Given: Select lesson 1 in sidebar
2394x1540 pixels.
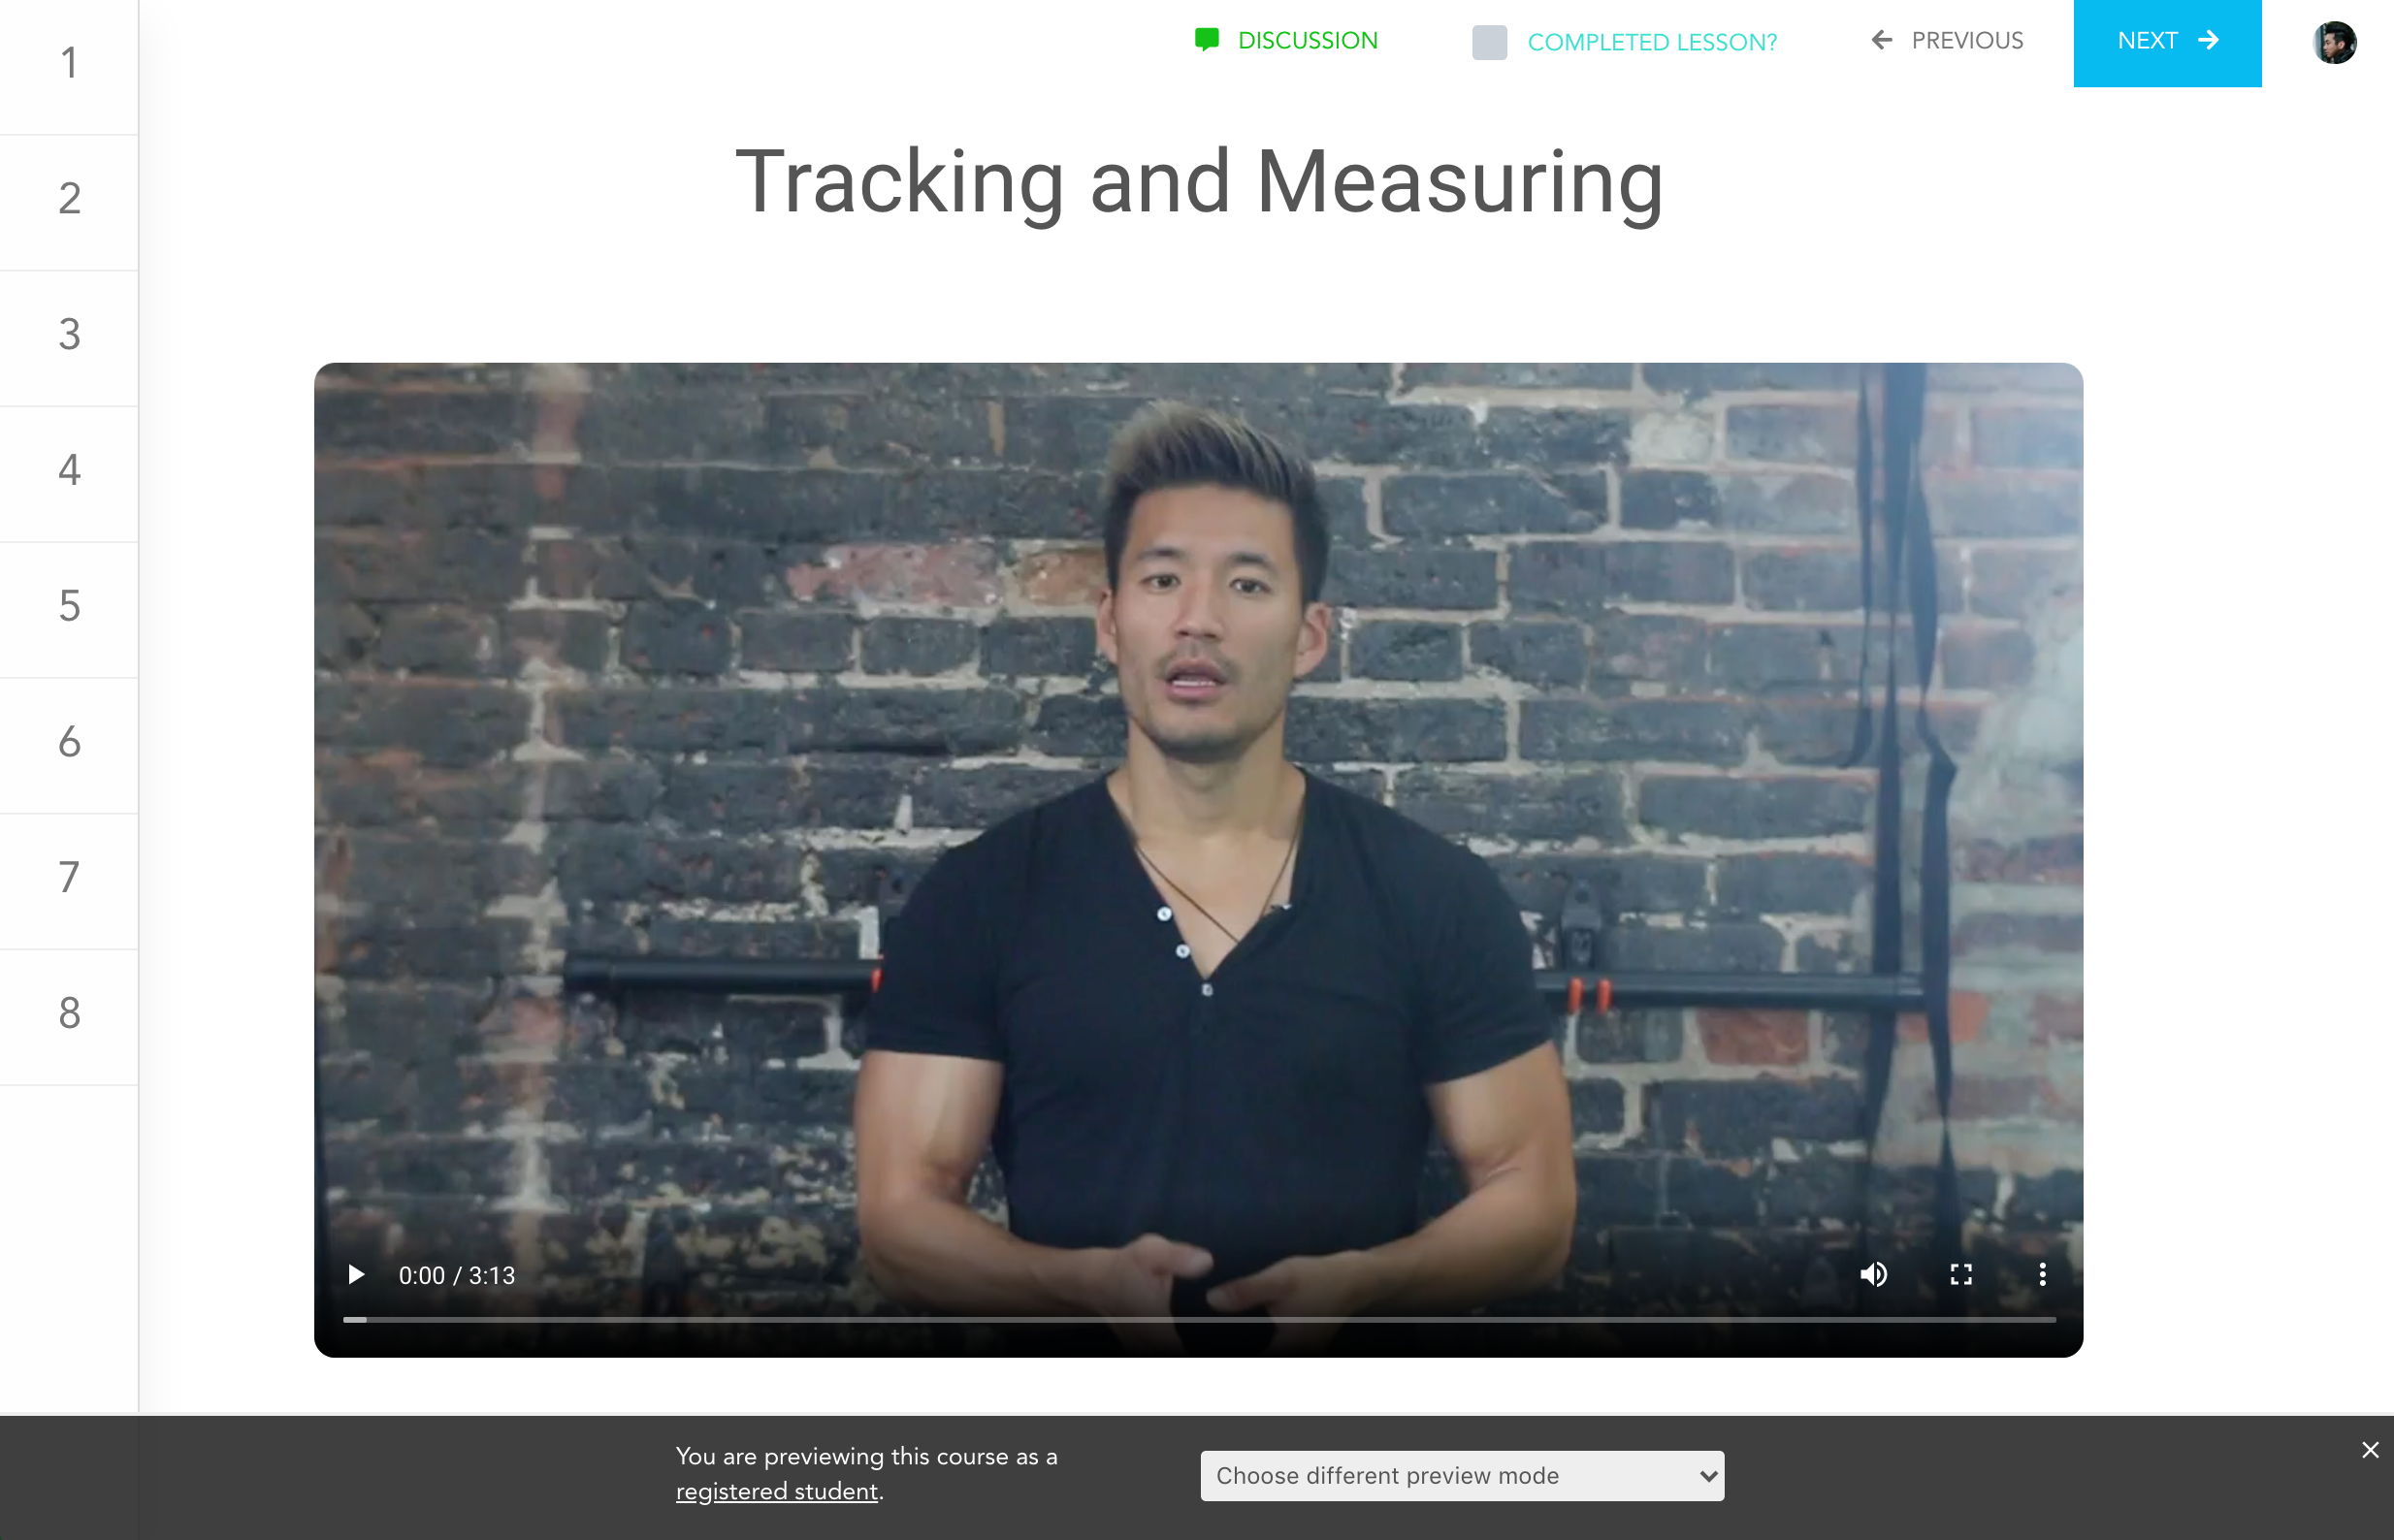Looking at the screenshot, I should [69, 65].
